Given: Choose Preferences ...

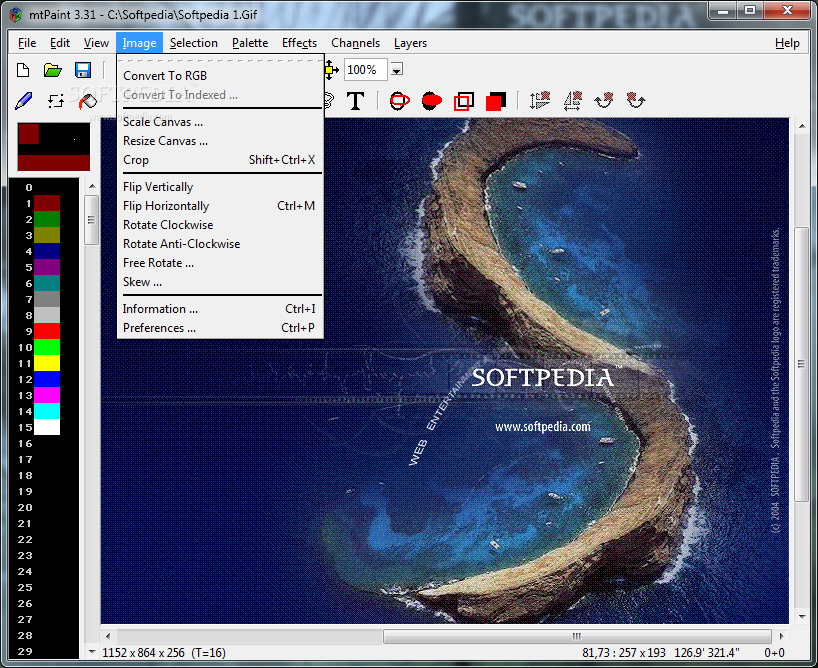Looking at the screenshot, I should coord(220,328).
